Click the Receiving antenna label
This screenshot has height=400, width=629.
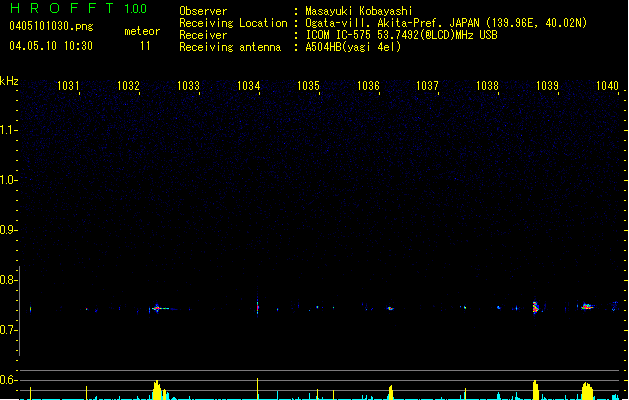pyautogui.click(x=230, y=47)
